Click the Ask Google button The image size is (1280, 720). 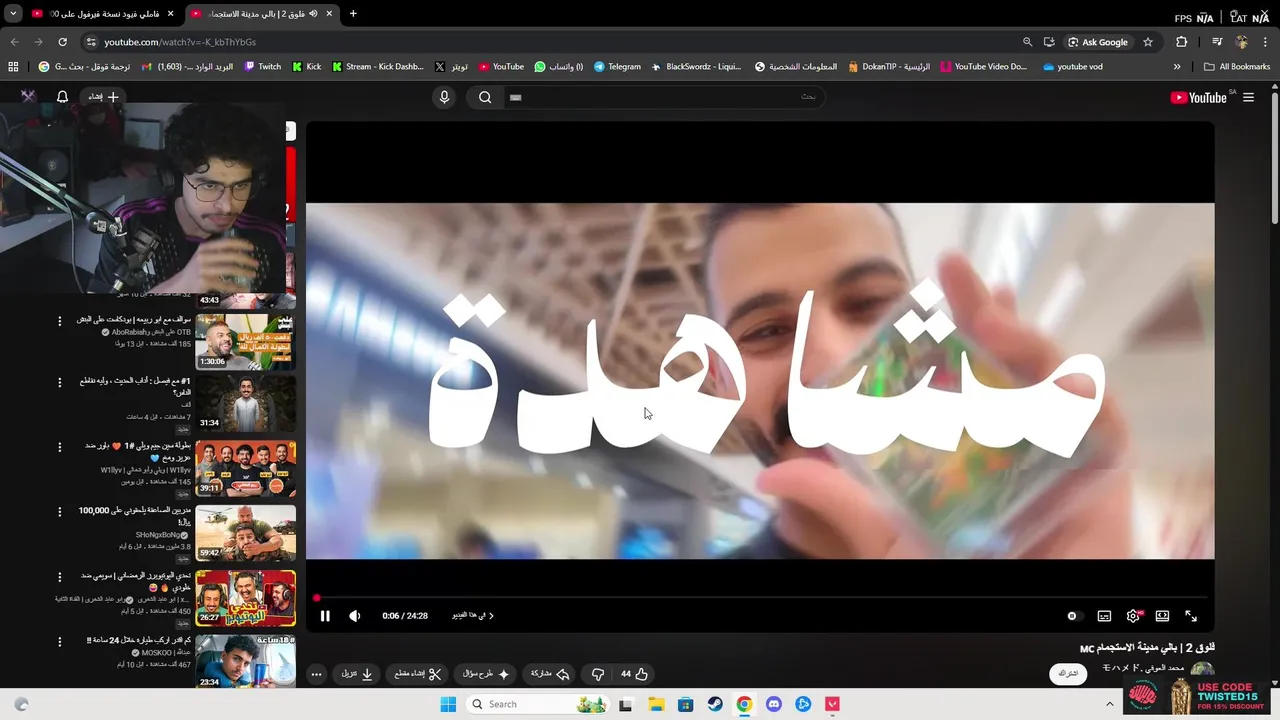pos(1097,42)
